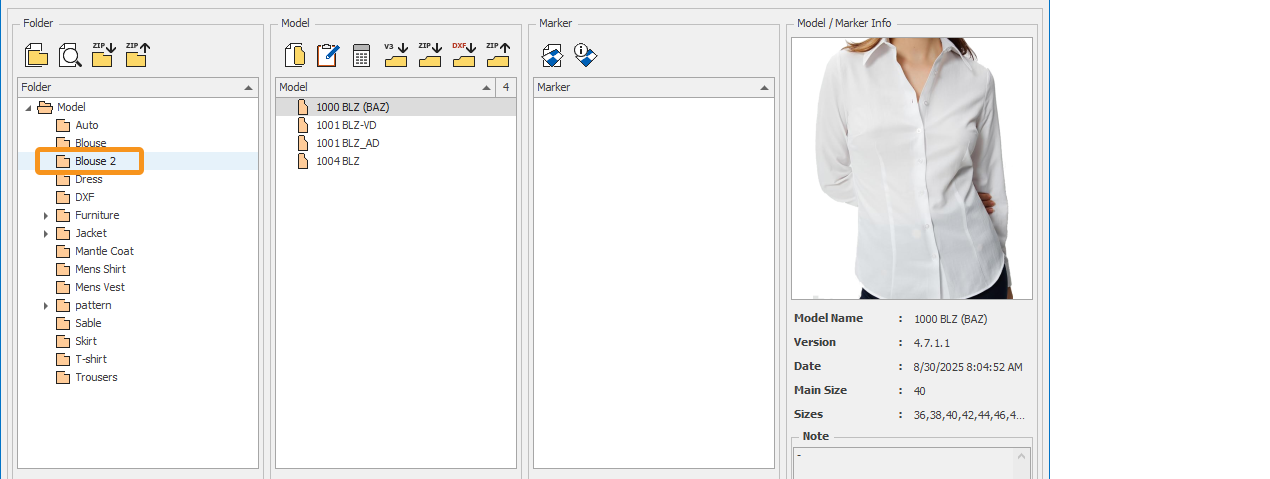Click the new folder icon in Folder panel
Screen dimensions: 1270x479
click(x=36, y=55)
